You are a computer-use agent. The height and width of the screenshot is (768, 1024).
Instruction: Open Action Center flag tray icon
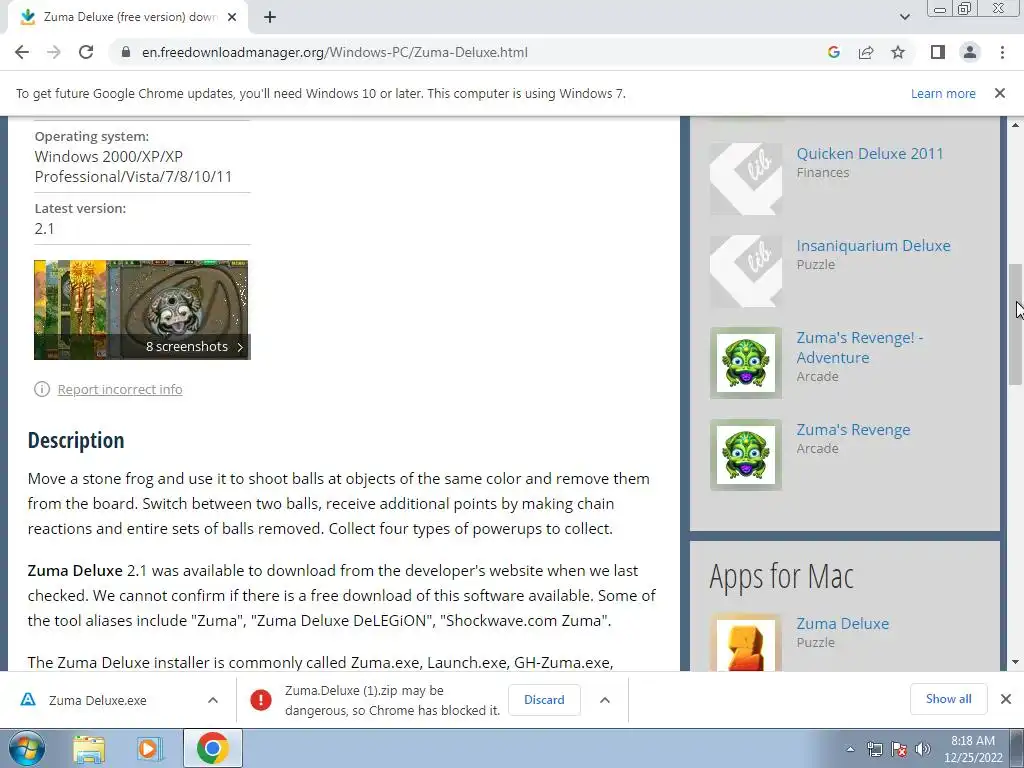pyautogui.click(x=899, y=749)
